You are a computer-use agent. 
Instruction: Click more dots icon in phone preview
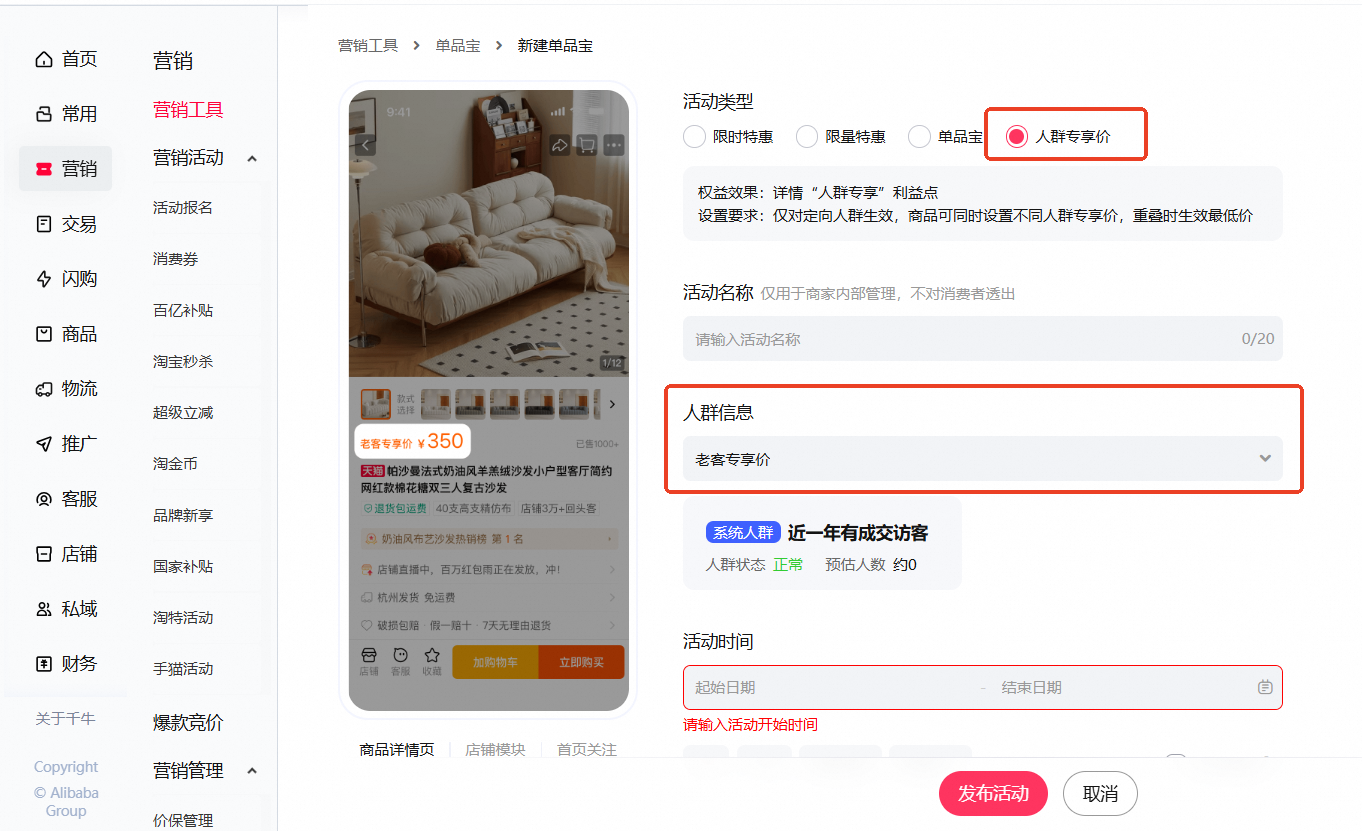pos(614,145)
